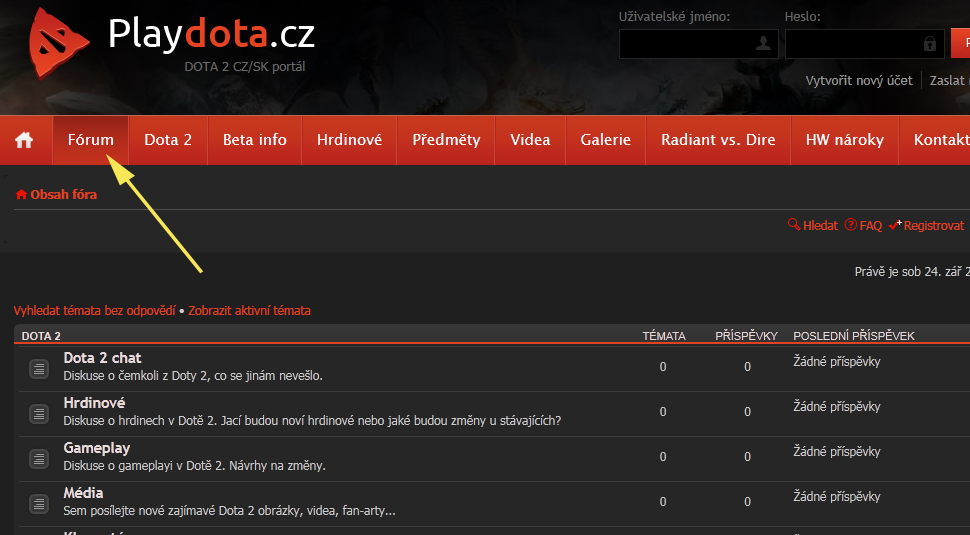
Task: Select Radiant vs. Dire menu item
Action: point(718,140)
